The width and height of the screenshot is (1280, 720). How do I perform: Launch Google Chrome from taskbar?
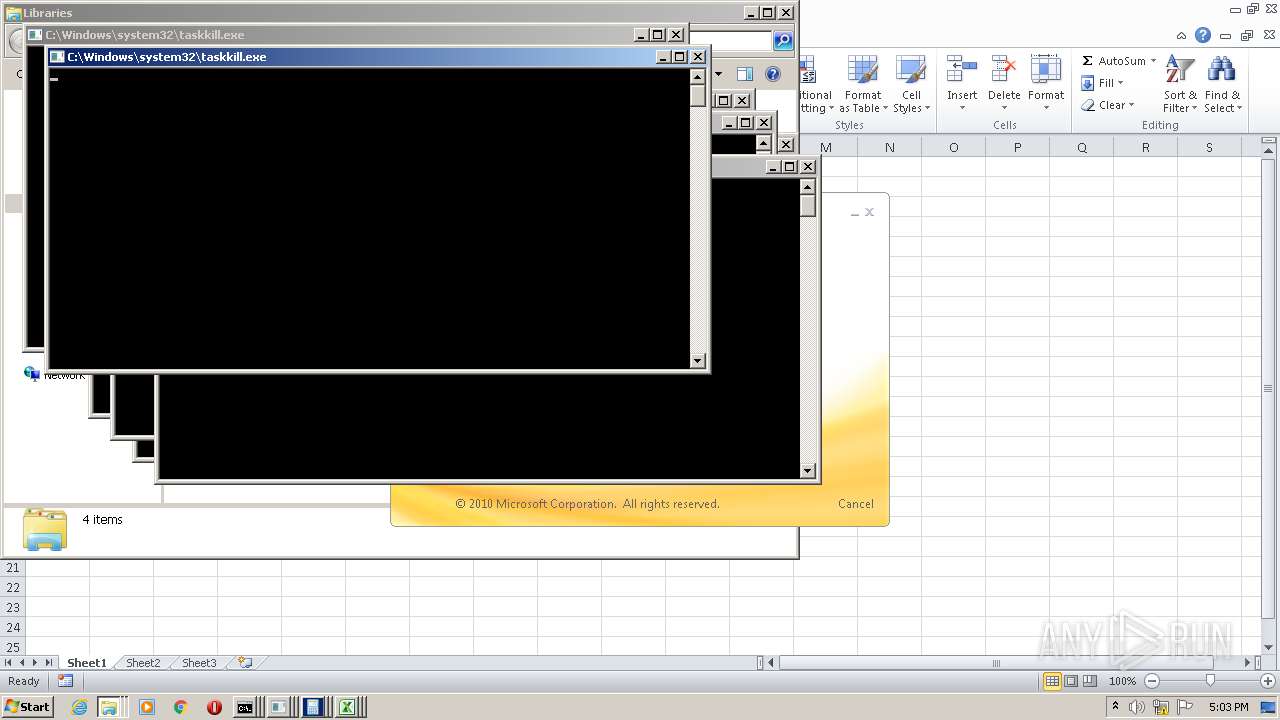[x=181, y=707]
